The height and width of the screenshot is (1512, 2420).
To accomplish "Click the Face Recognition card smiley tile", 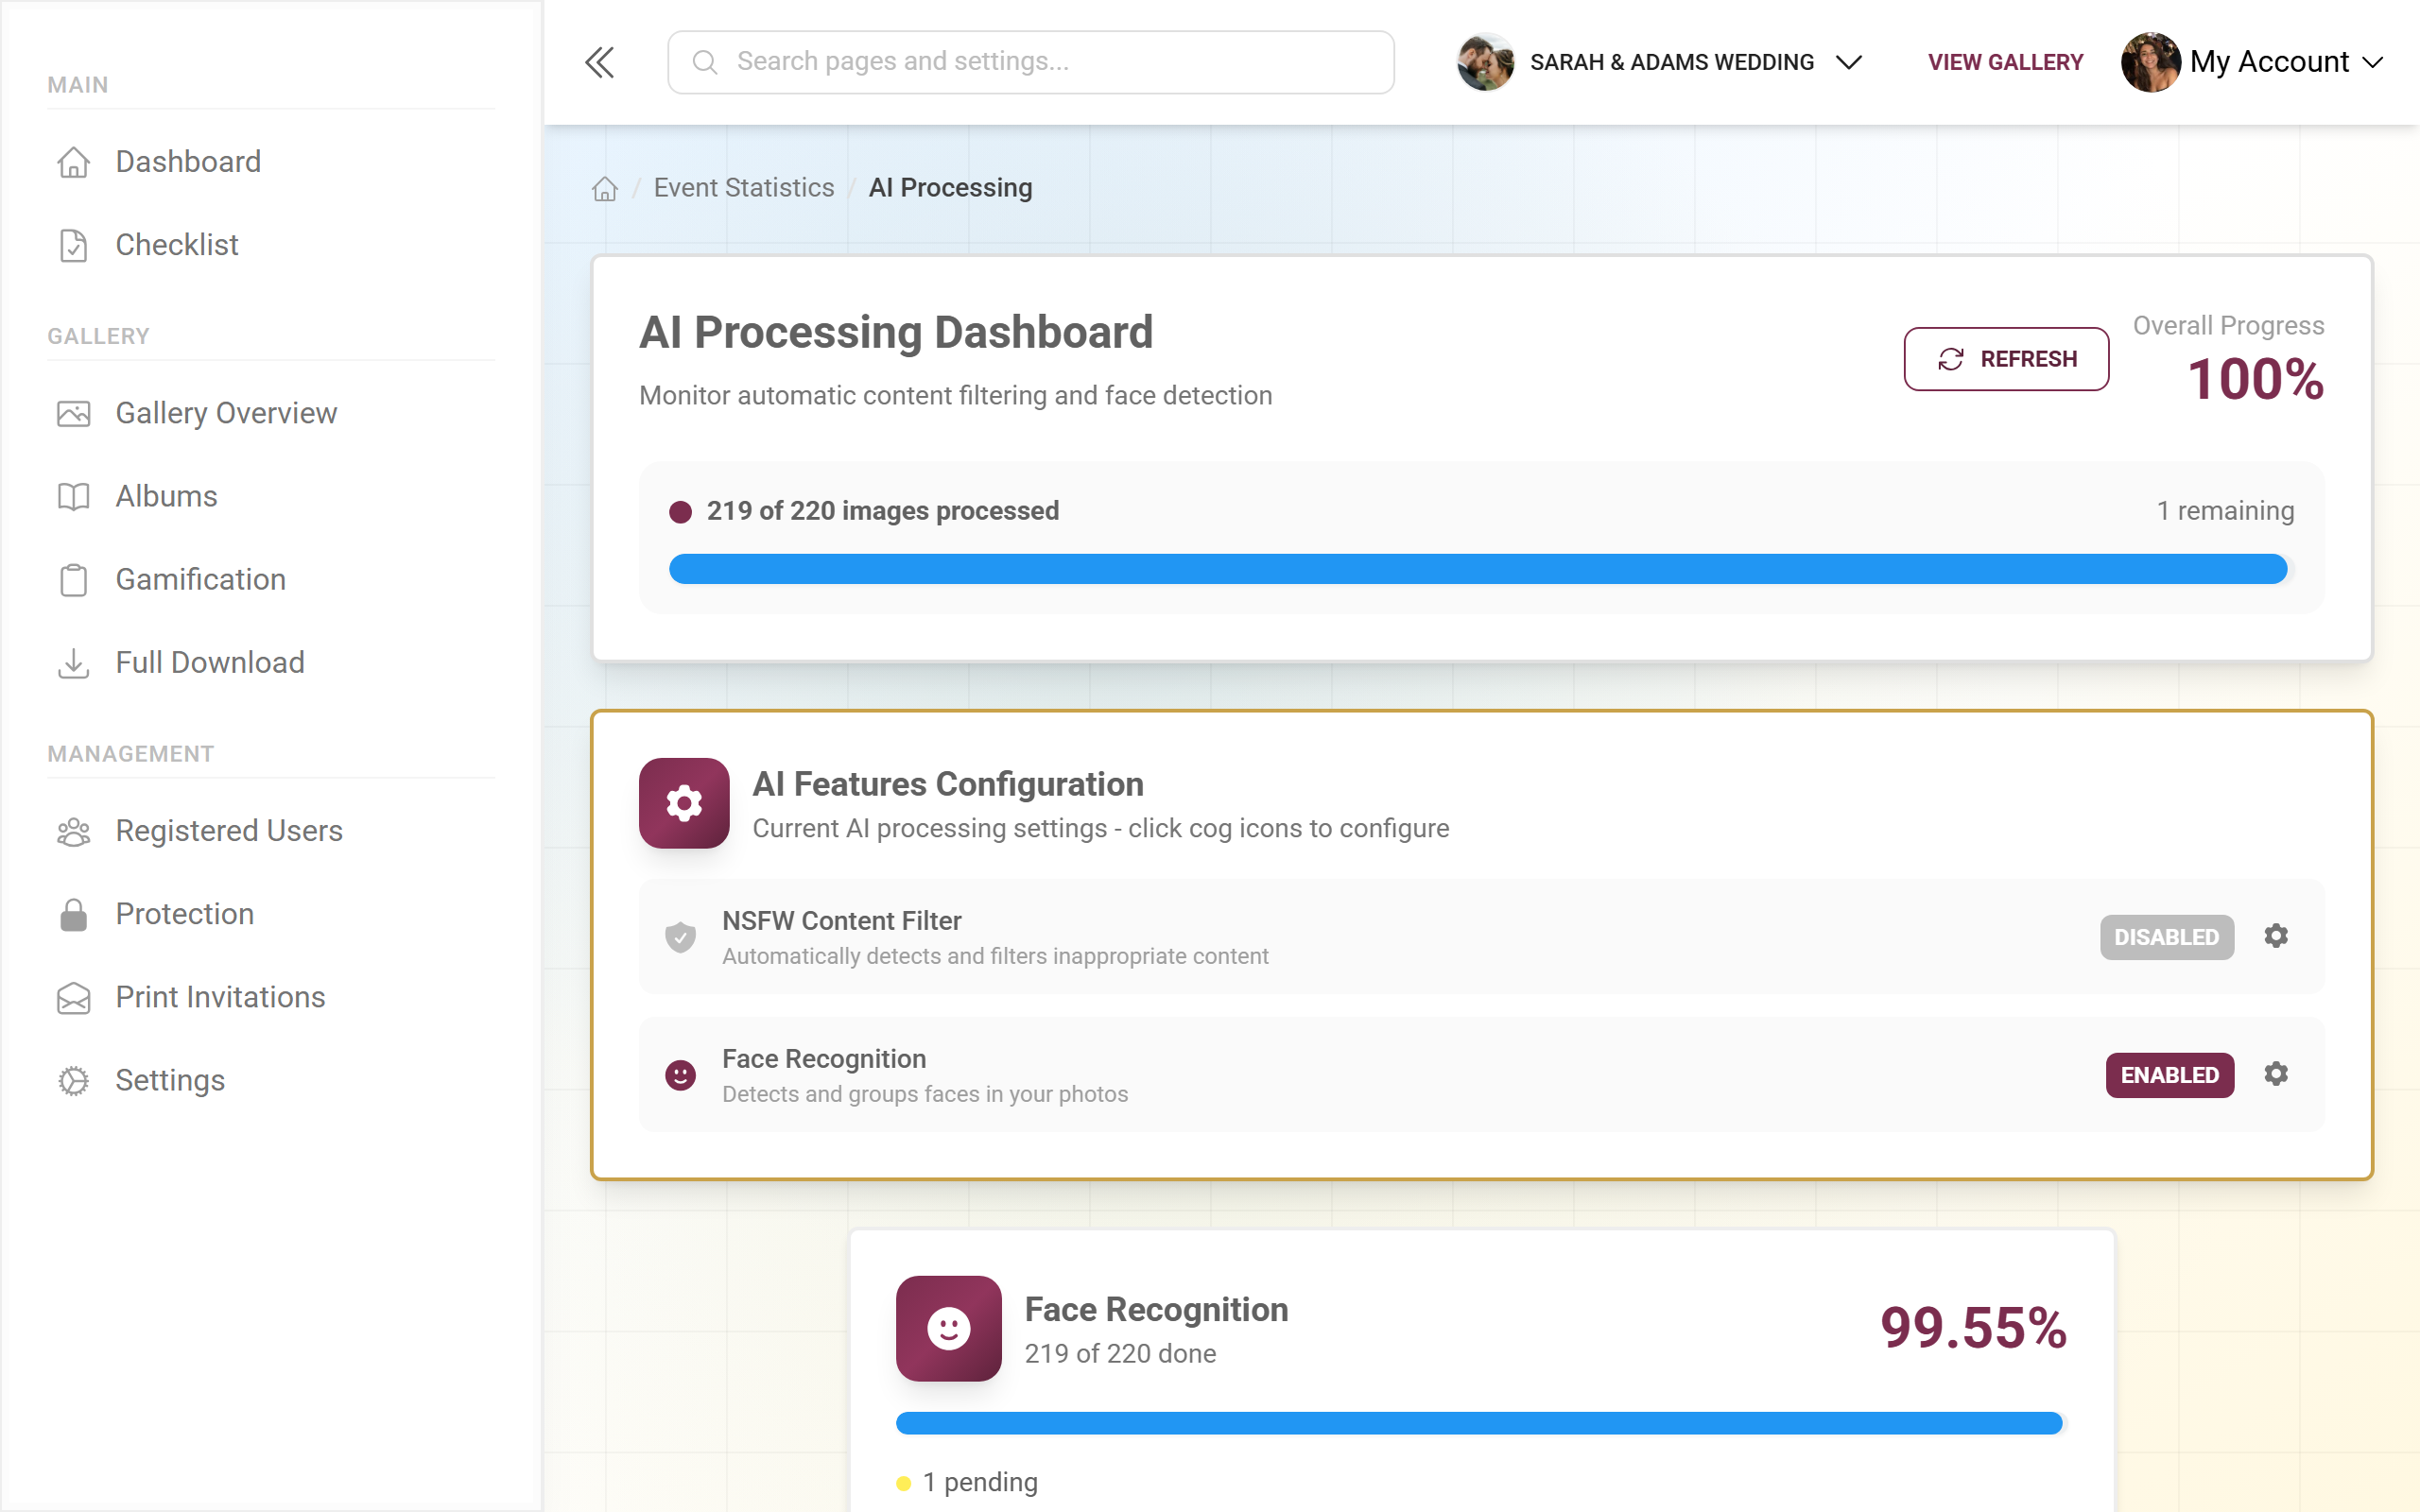I will click(x=948, y=1328).
